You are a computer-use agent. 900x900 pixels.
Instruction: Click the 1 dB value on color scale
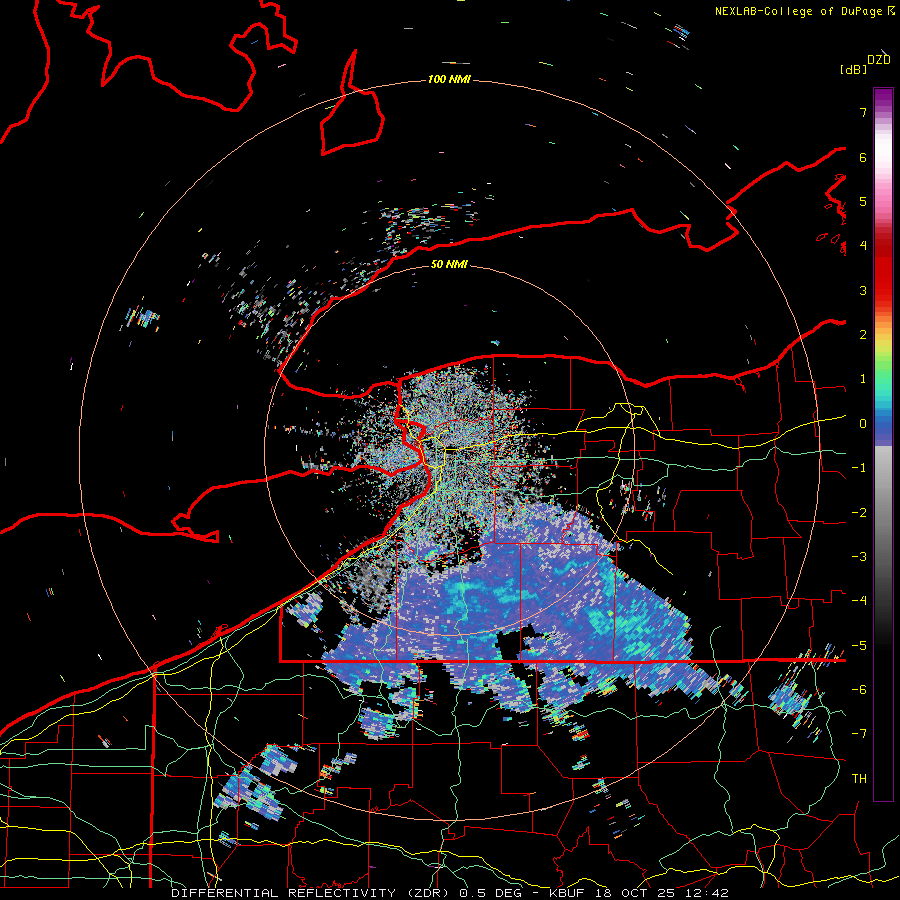[863, 379]
